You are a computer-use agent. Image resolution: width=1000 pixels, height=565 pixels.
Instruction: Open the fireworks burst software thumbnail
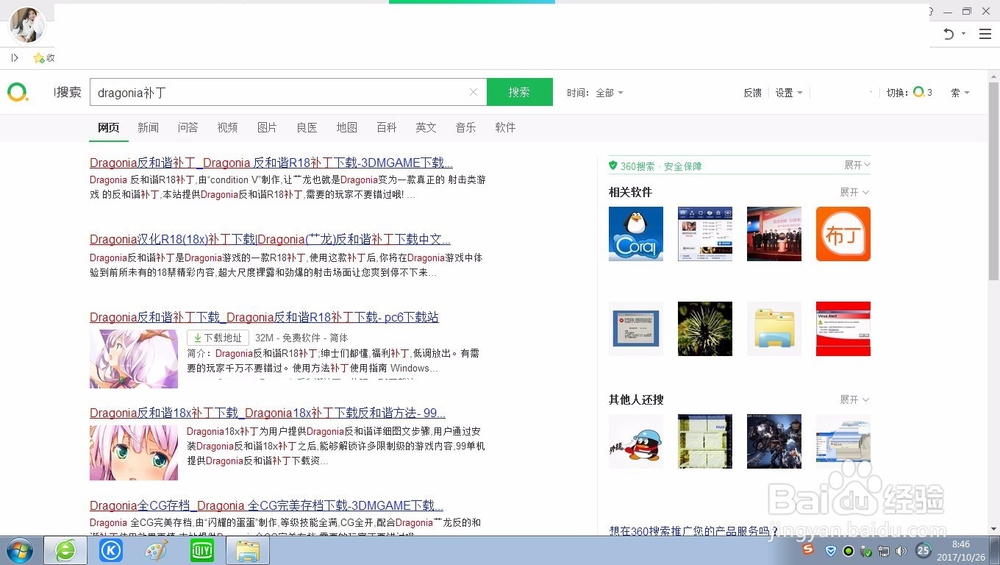coord(705,329)
